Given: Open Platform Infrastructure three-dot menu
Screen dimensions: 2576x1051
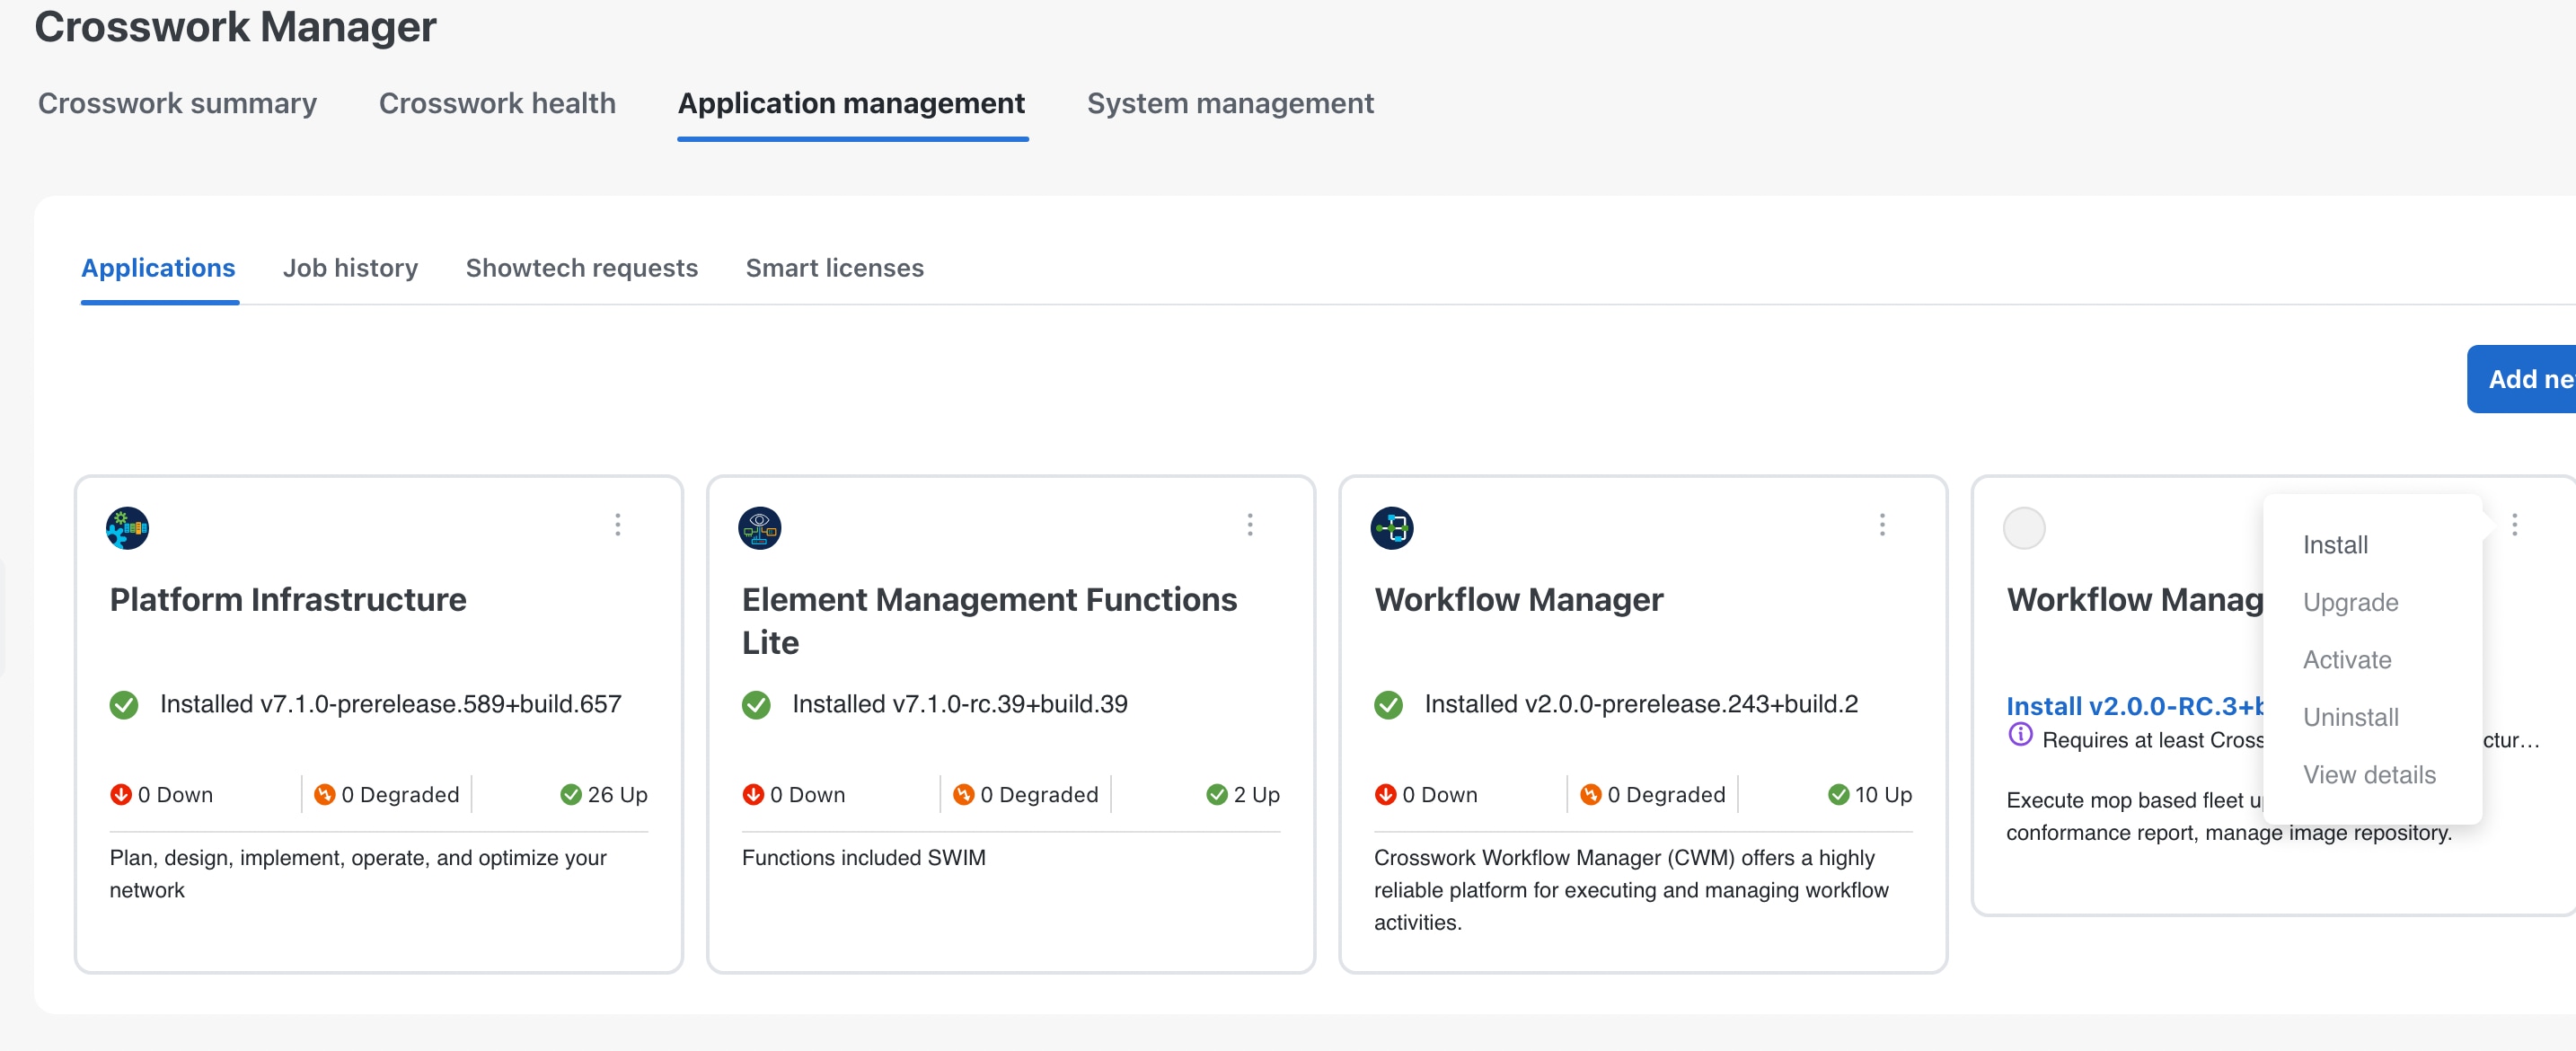Looking at the screenshot, I should point(618,524).
